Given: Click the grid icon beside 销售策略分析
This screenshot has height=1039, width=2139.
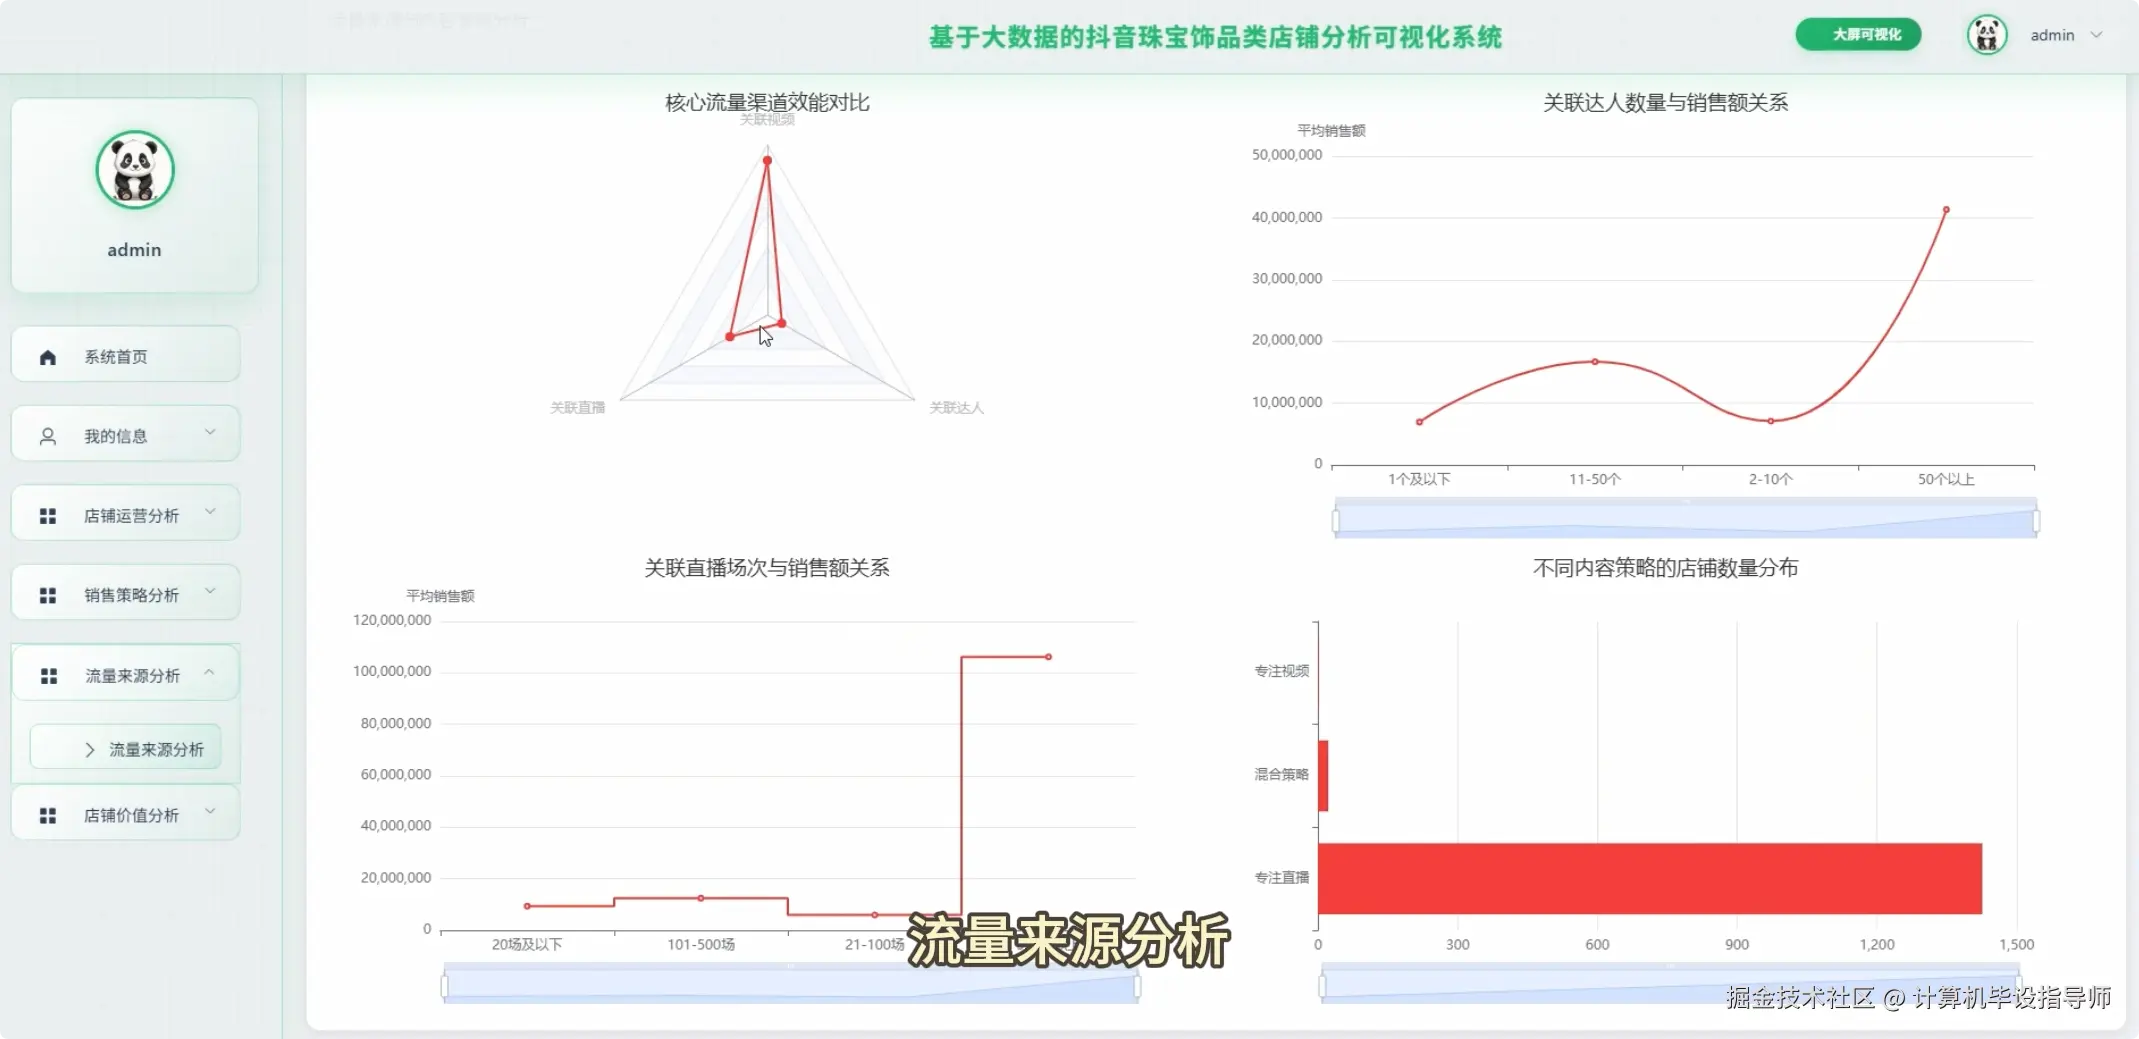Looking at the screenshot, I should 47,595.
